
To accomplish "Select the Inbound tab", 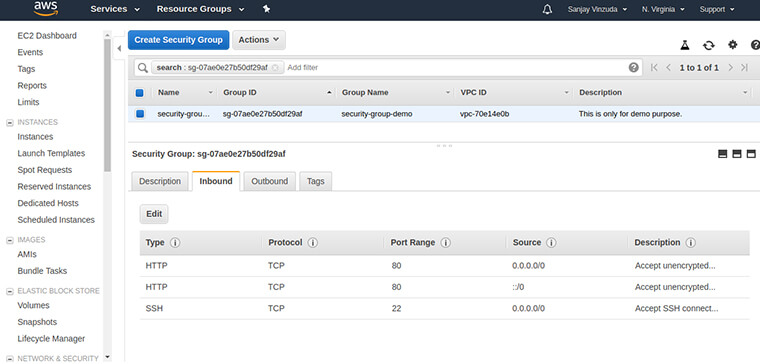I will pos(216,181).
